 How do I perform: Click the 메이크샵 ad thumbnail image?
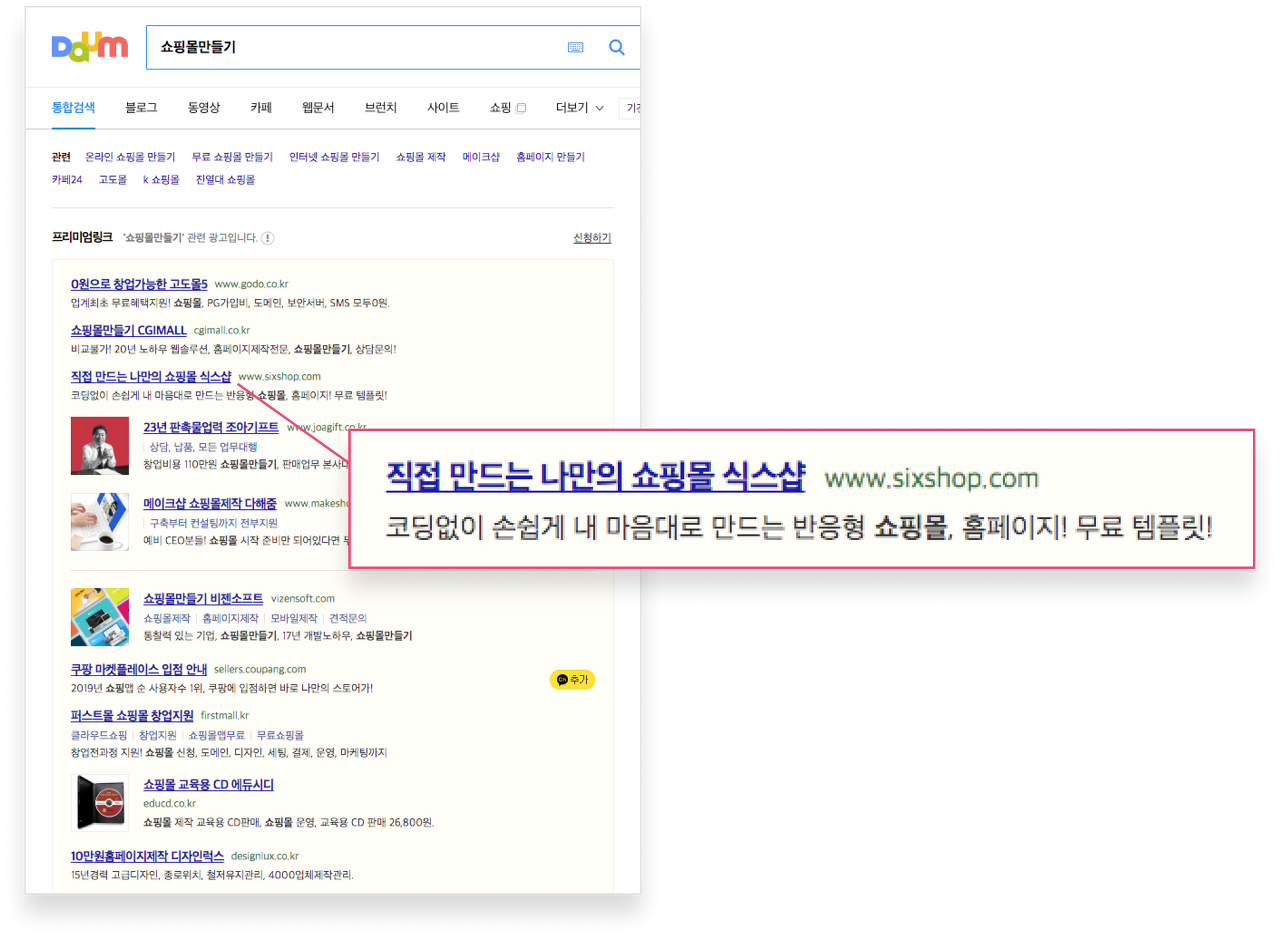tap(100, 522)
